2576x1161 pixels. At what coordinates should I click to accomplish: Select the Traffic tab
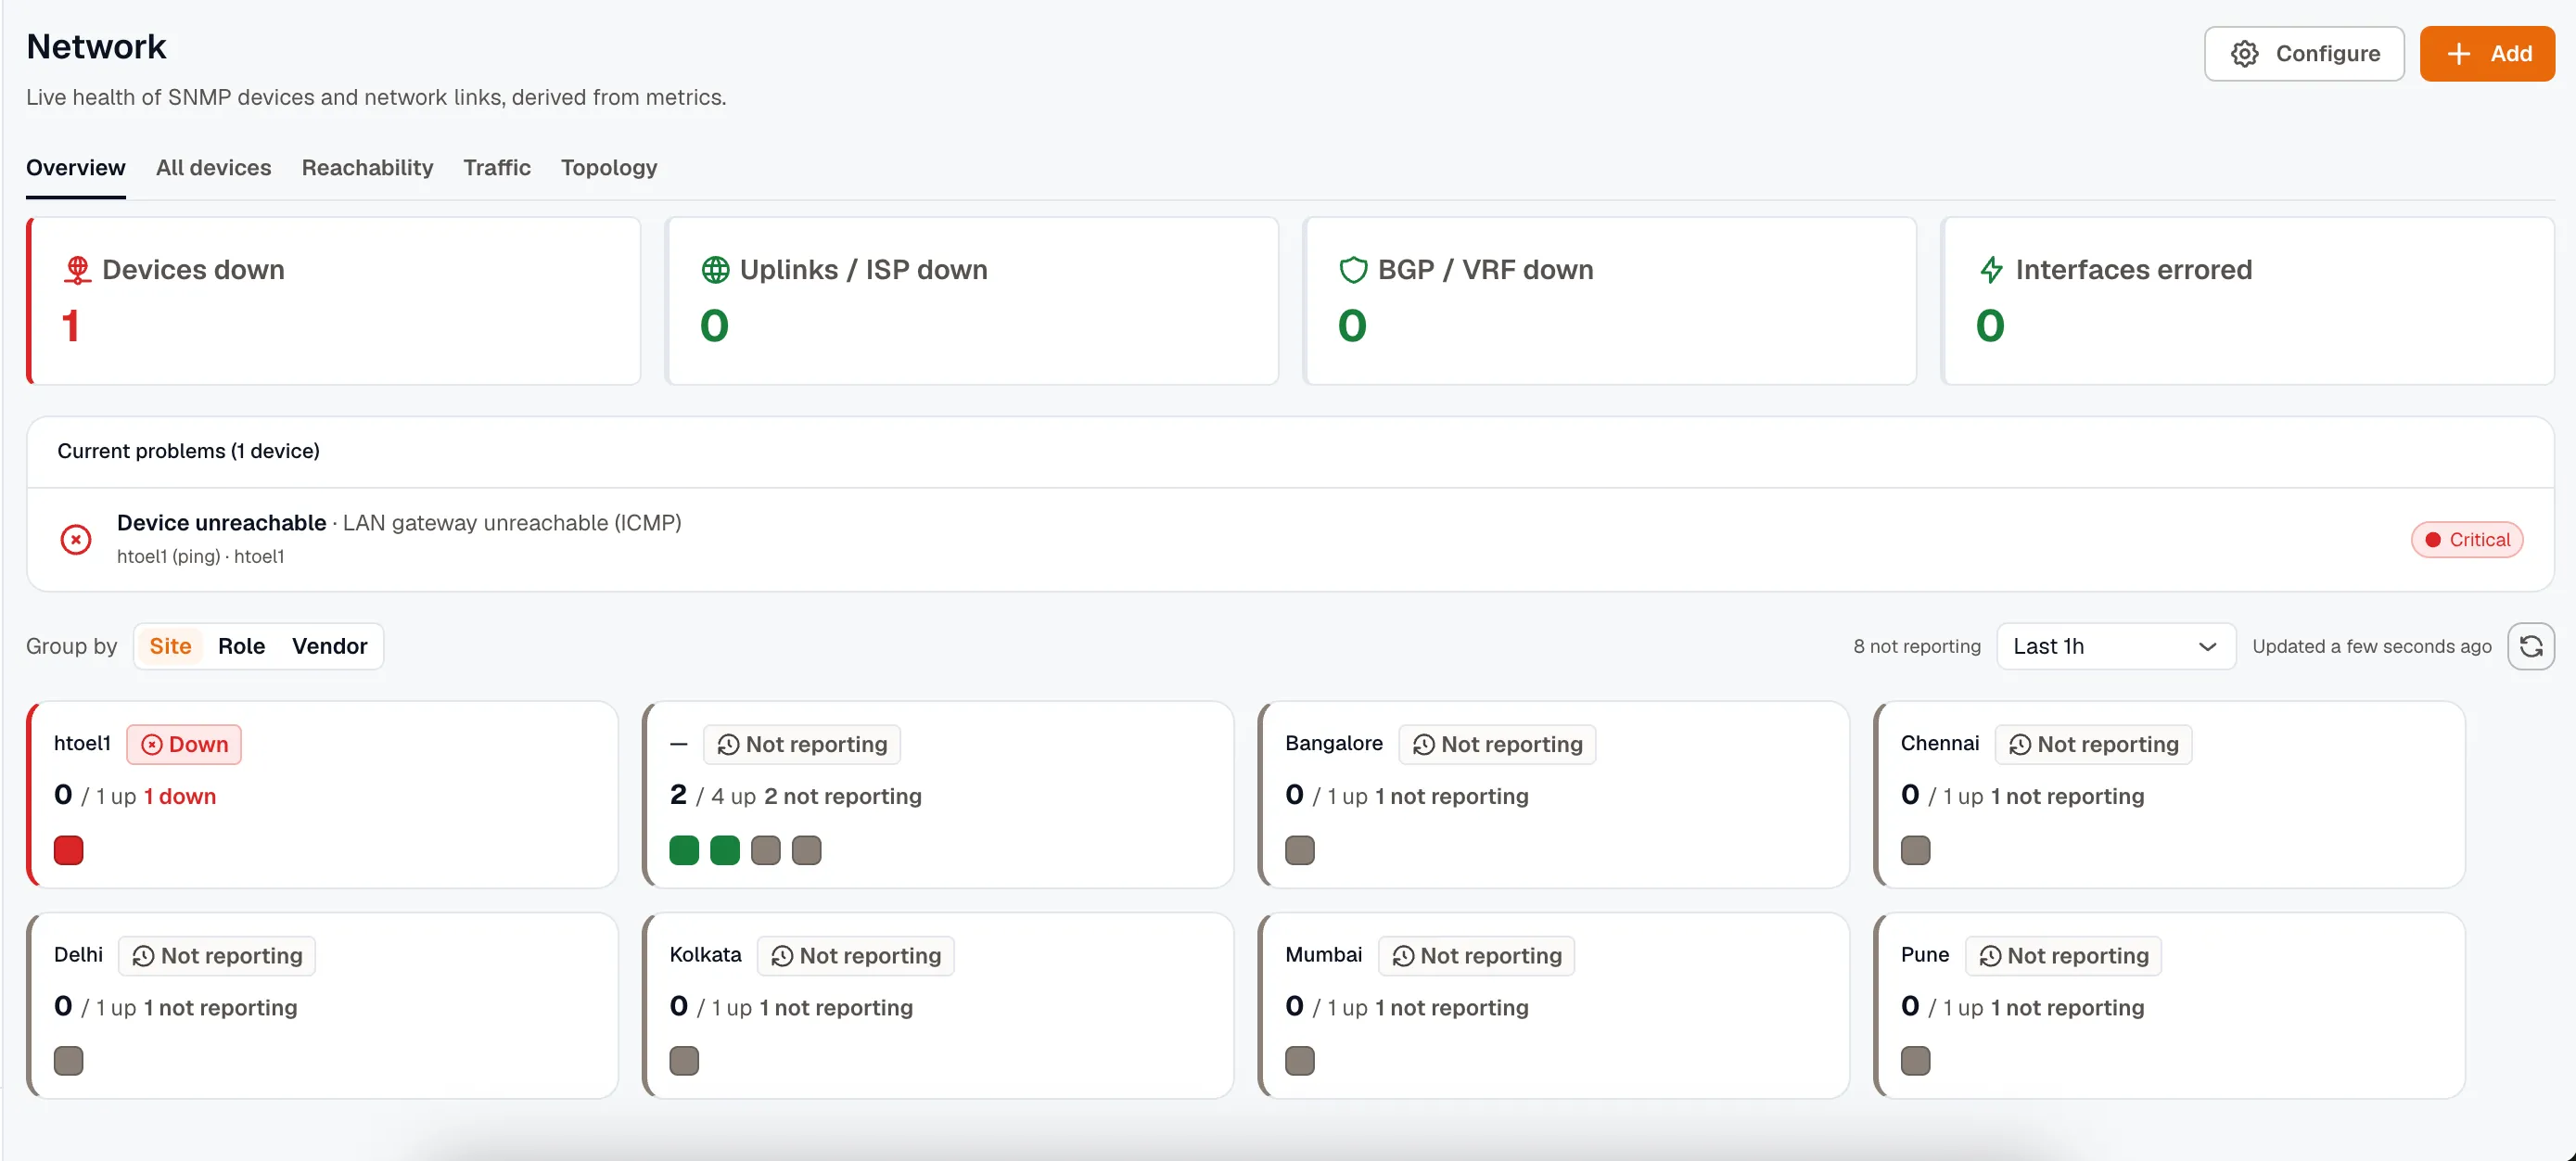tap(497, 168)
